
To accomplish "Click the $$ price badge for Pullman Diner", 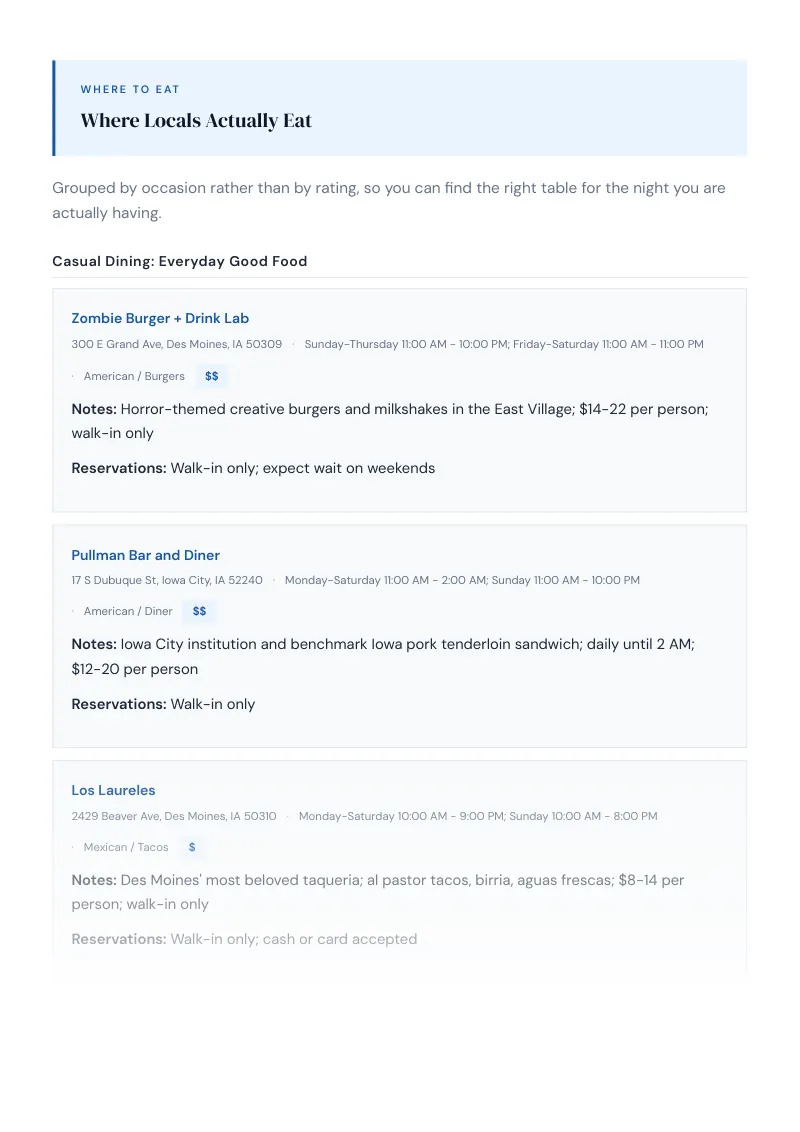I will tap(199, 611).
